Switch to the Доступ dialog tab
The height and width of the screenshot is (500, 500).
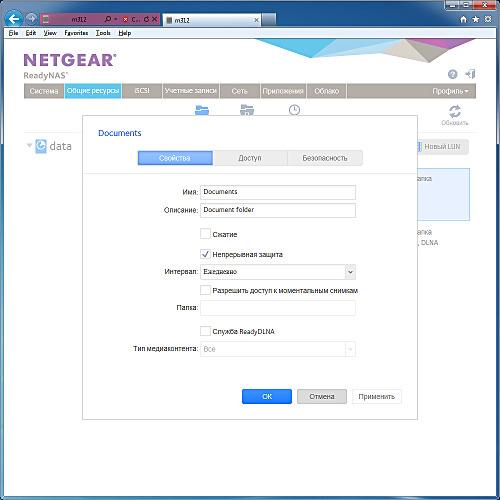[x=250, y=158]
